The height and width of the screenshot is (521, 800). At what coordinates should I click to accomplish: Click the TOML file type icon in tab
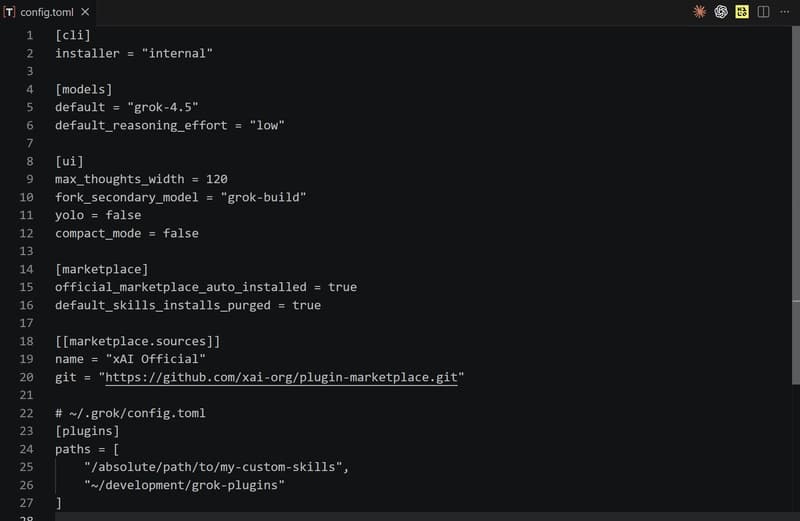click(9, 12)
